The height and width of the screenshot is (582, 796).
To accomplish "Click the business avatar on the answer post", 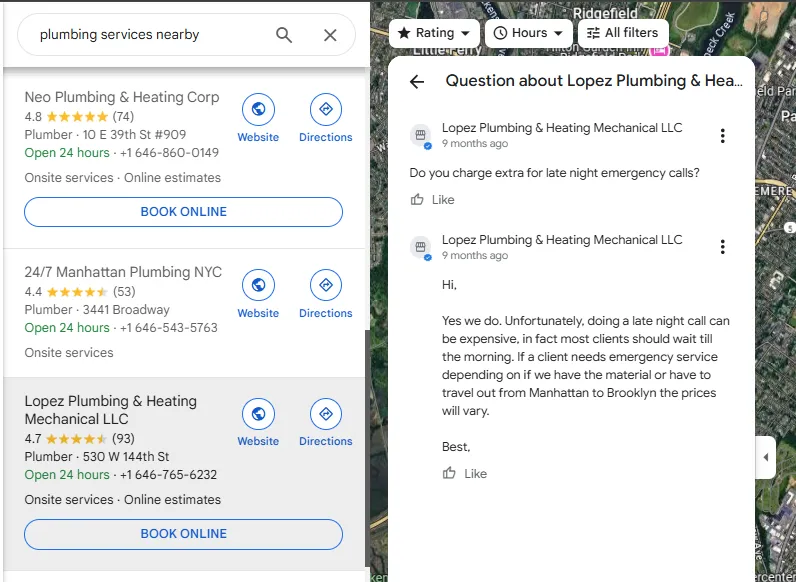I will pyautogui.click(x=420, y=247).
